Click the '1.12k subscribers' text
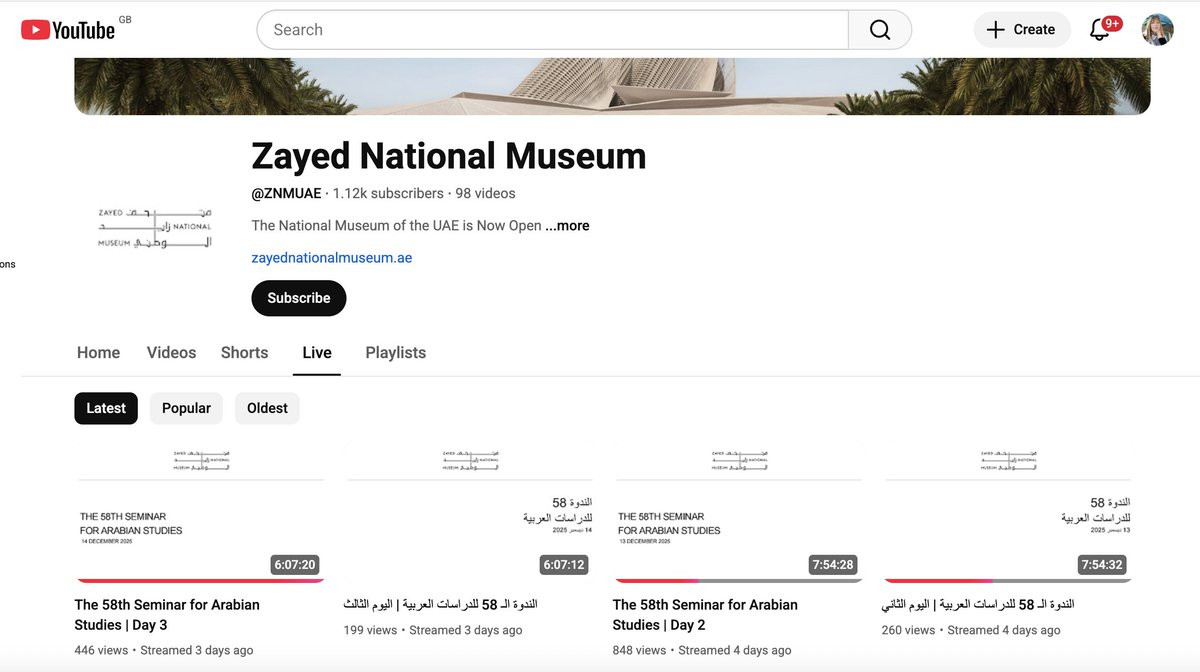 pos(388,193)
